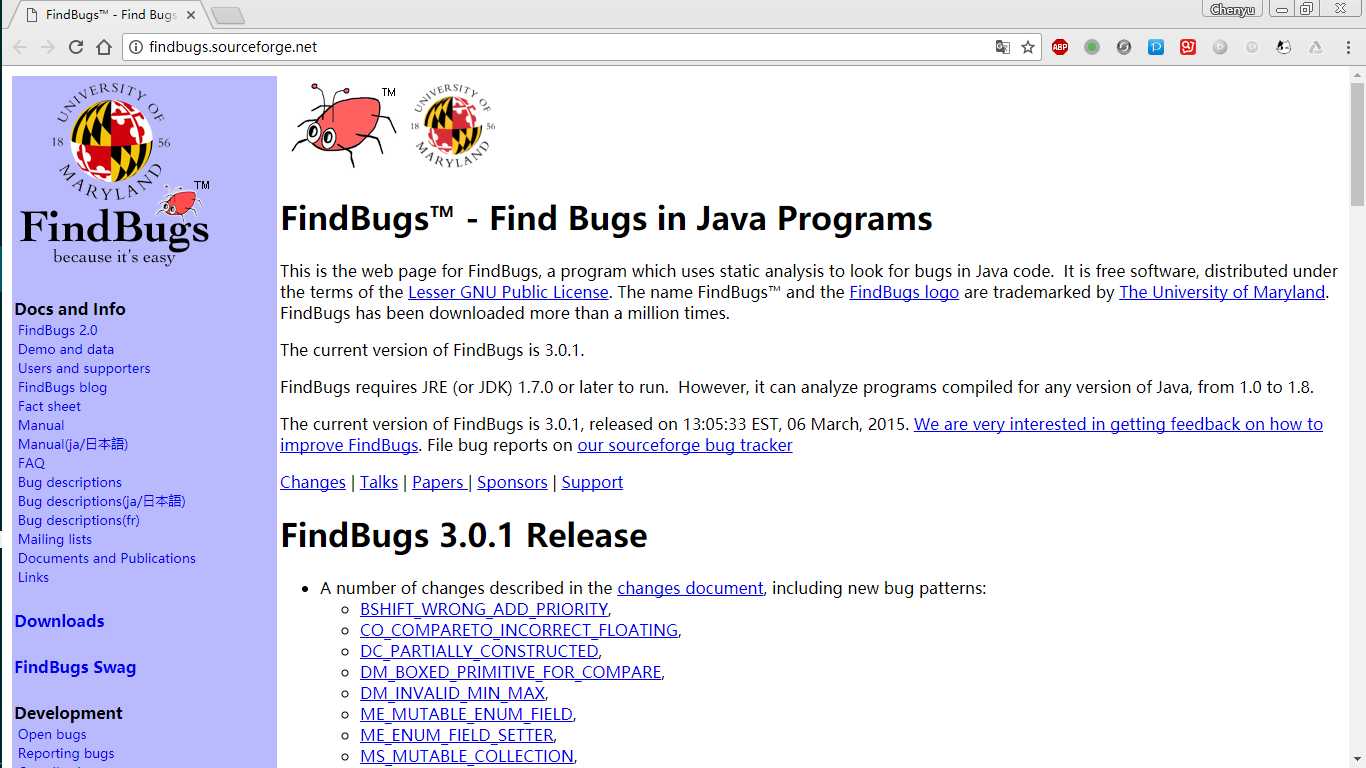Click the browser forward arrow
Viewport: 1366px width, 768px height.
[48, 47]
